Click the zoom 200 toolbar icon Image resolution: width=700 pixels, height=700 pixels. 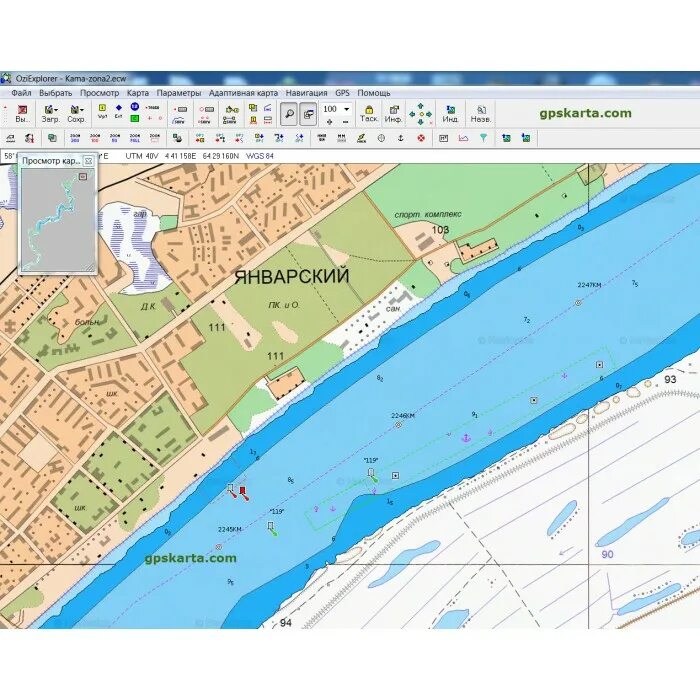(x=75, y=138)
